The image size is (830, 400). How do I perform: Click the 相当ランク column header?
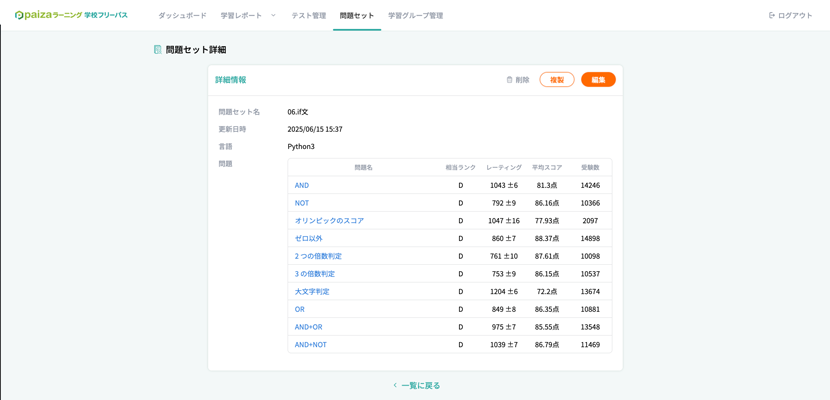[x=461, y=167]
